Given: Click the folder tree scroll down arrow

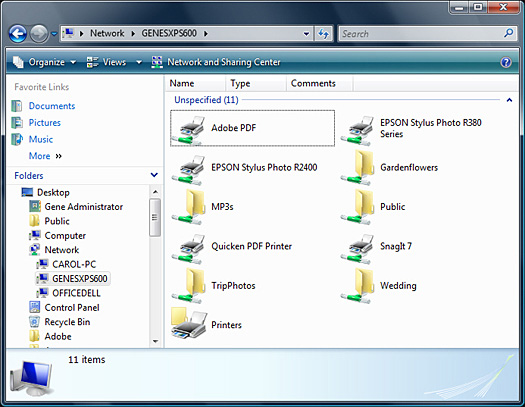Looking at the screenshot, I should [155, 341].
